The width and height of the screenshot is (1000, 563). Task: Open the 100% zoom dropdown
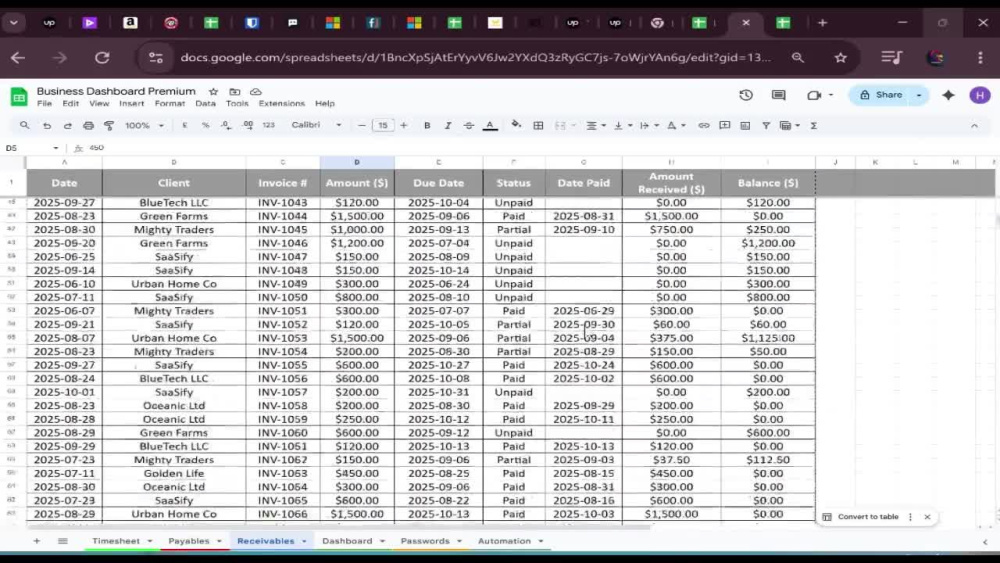[x=144, y=126]
